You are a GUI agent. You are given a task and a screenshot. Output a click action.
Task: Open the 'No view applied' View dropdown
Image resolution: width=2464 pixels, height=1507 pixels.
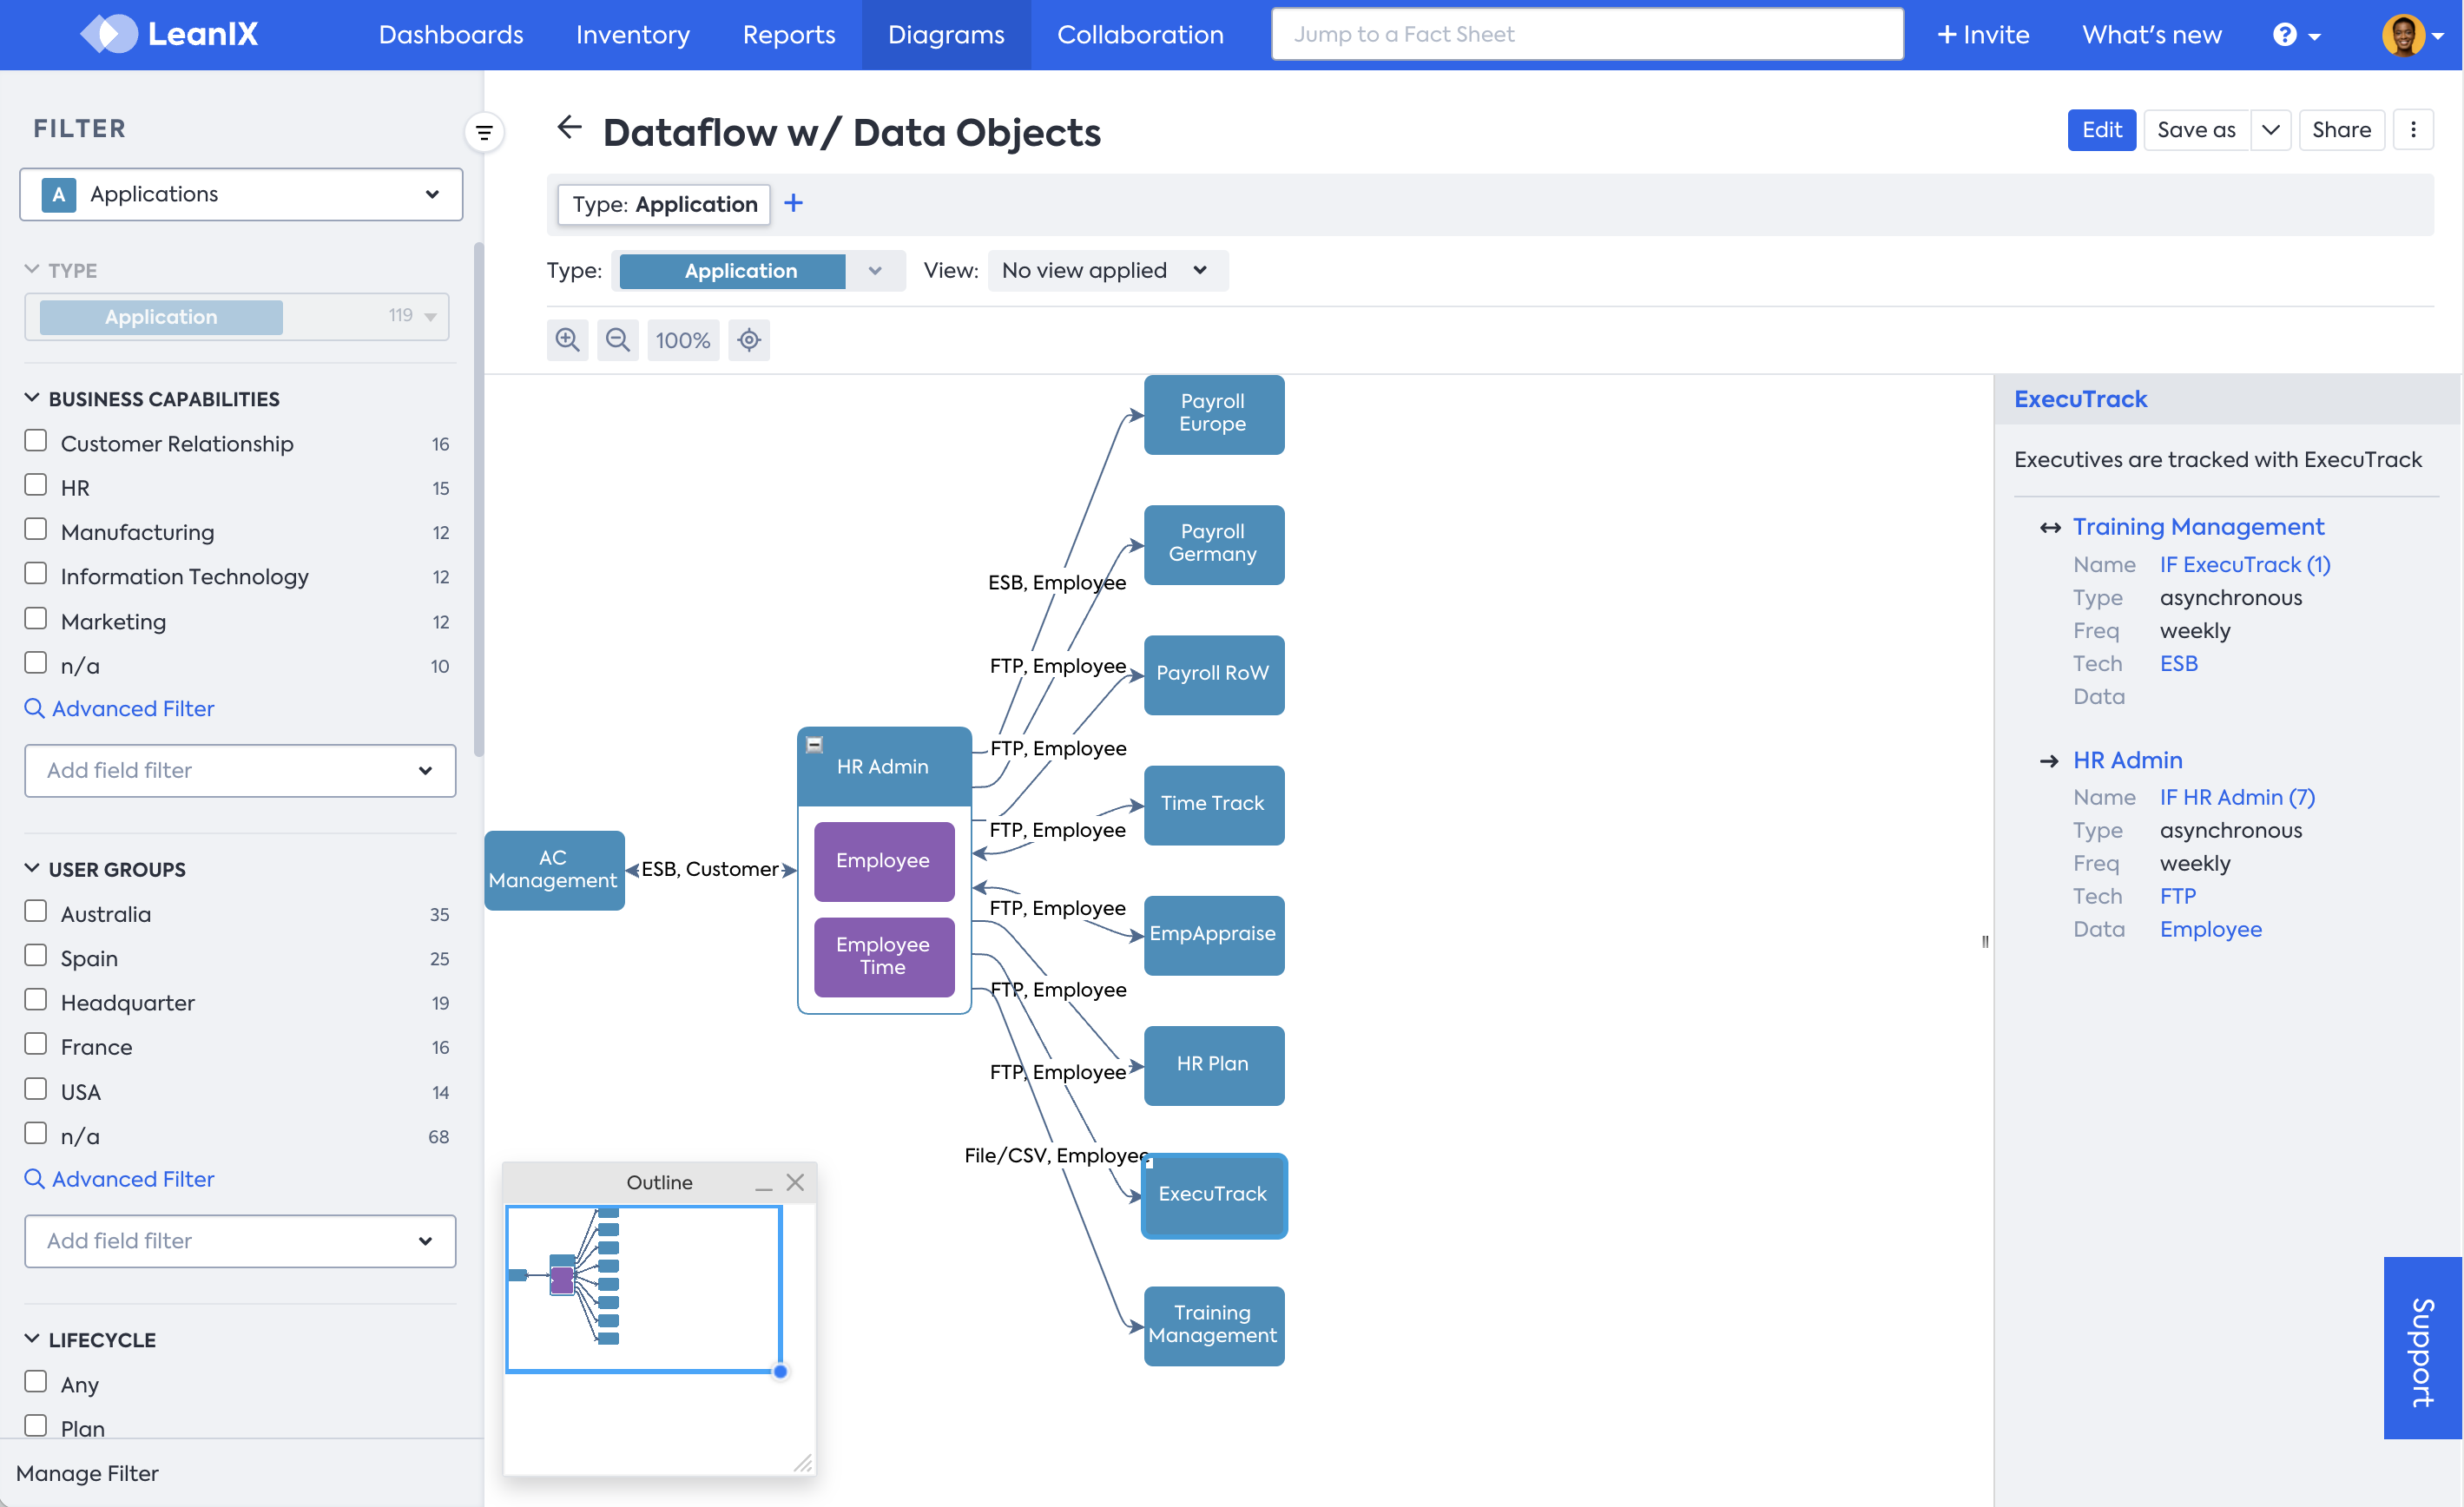(x=1106, y=270)
